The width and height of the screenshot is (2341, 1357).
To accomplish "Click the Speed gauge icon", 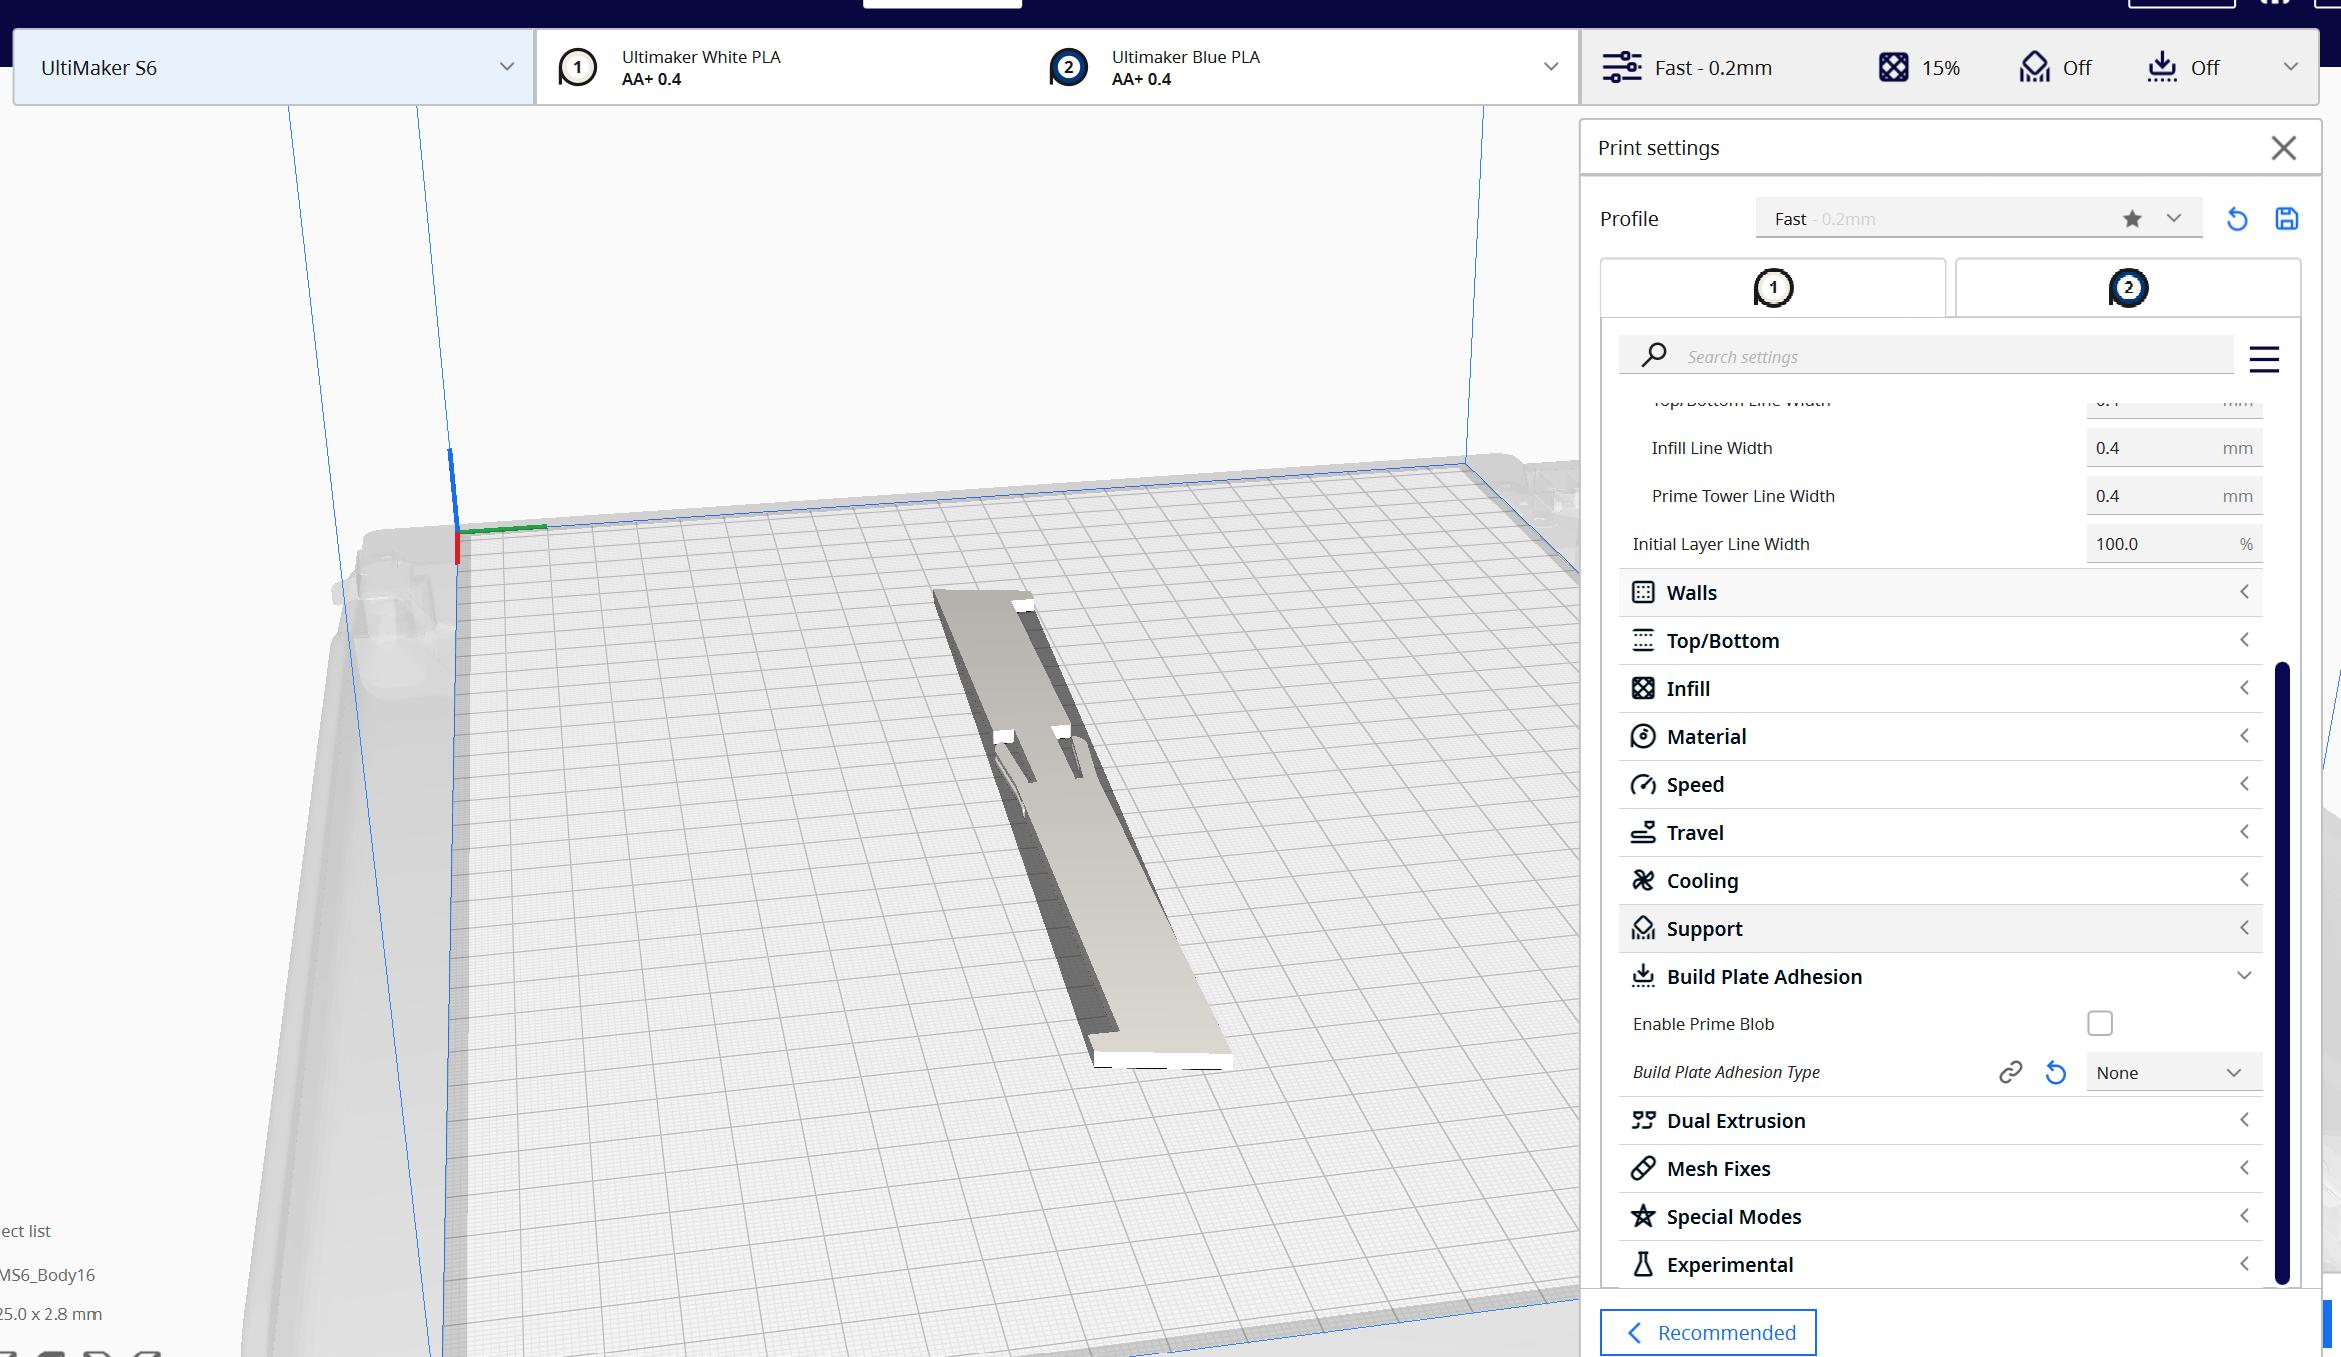I will click(1643, 784).
